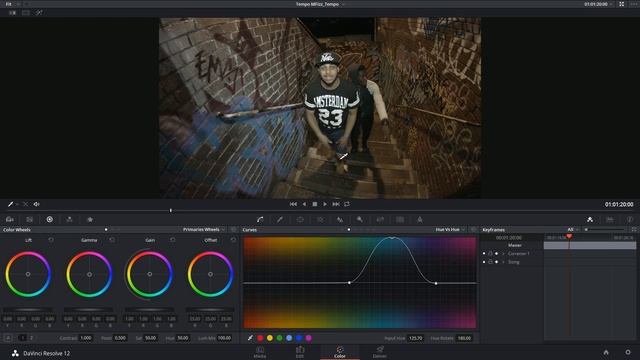The image size is (640, 360).
Task: Reset the Offset color wheel
Action: tap(233, 240)
